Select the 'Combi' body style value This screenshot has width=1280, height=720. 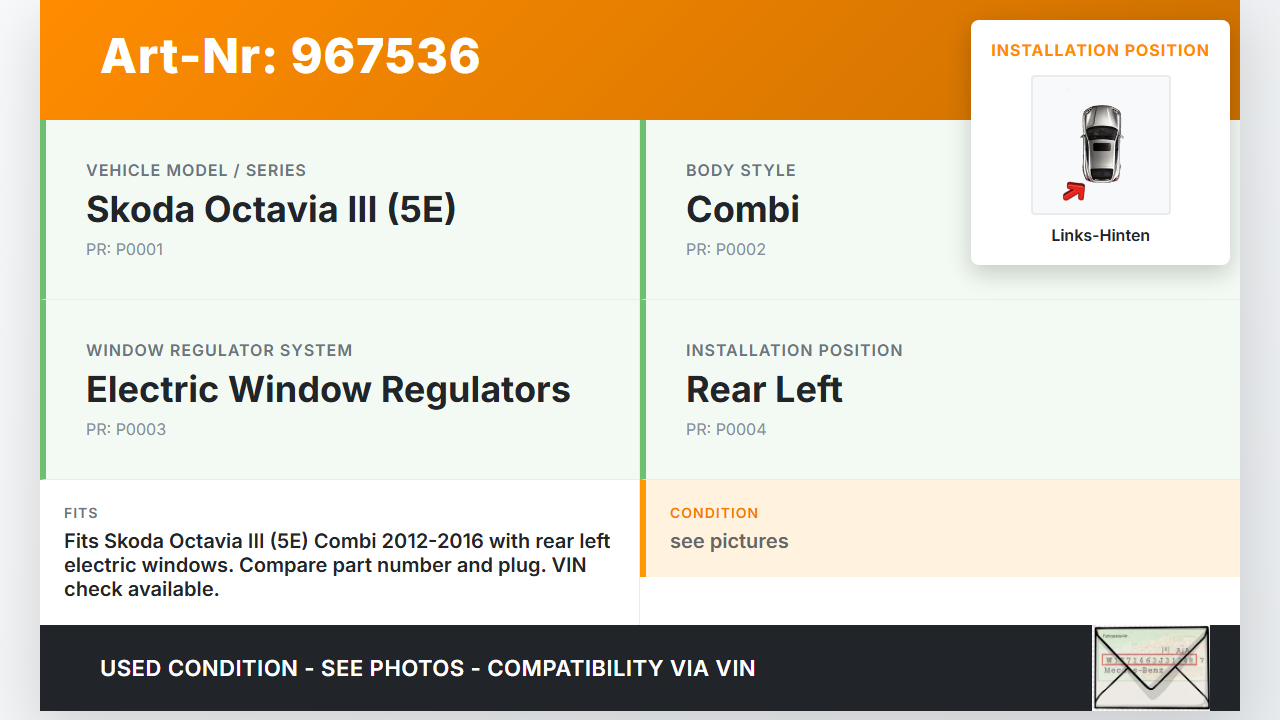pyautogui.click(x=742, y=210)
